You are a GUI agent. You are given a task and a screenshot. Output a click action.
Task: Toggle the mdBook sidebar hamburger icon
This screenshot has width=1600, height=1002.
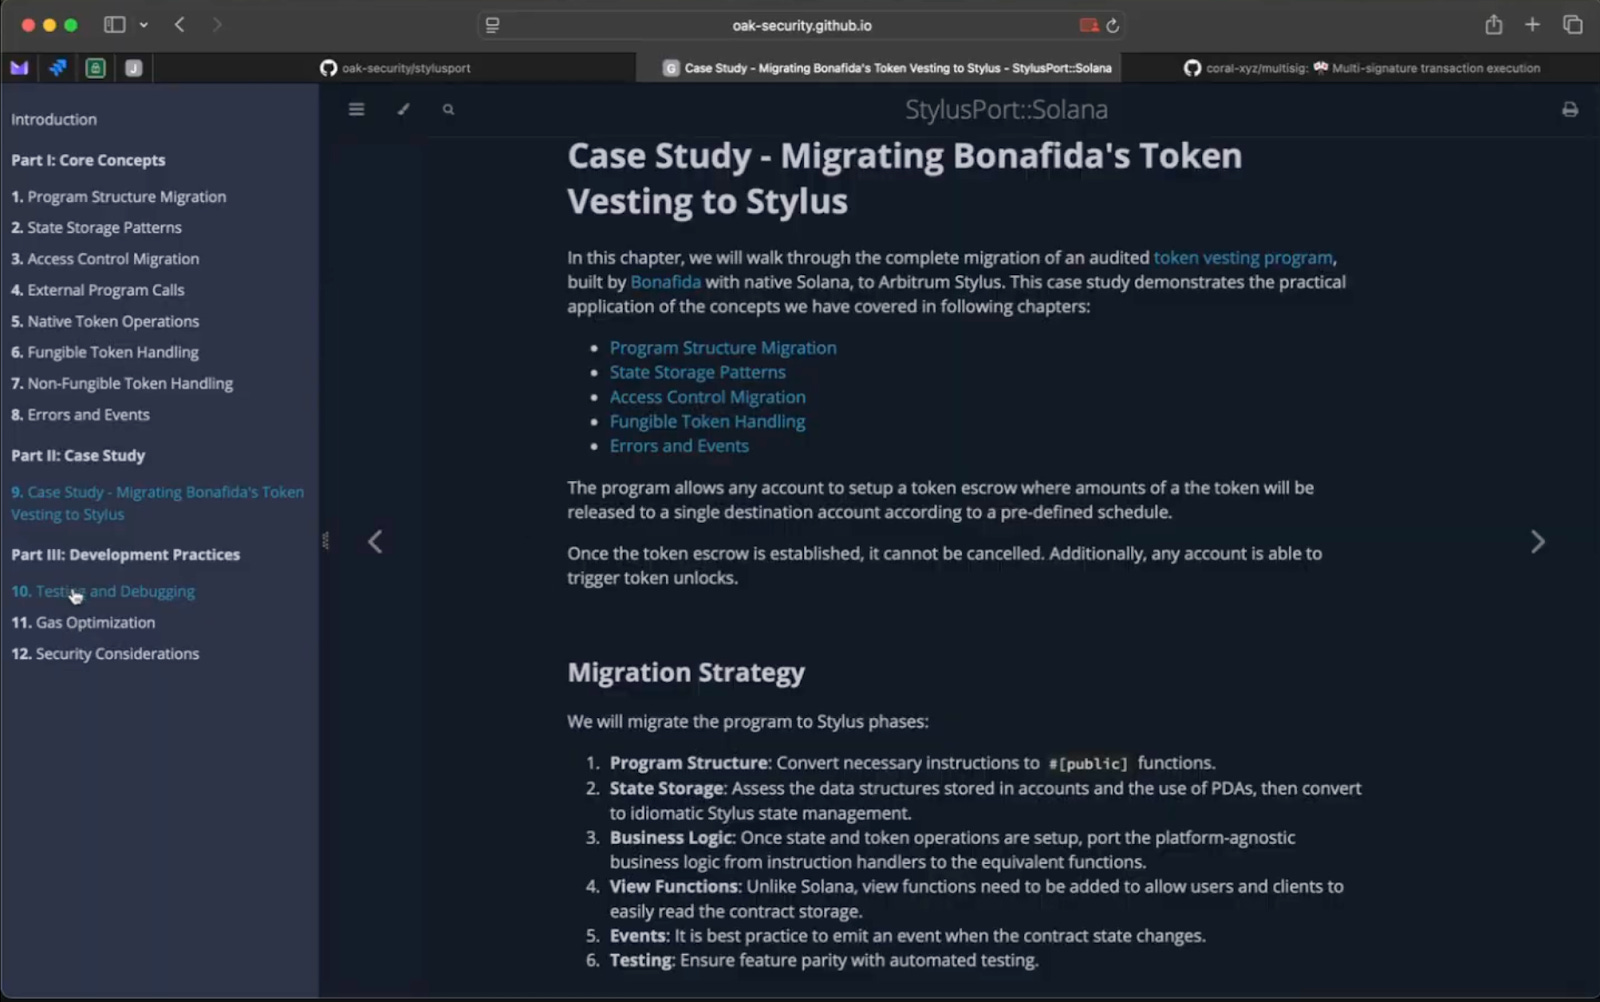356,109
